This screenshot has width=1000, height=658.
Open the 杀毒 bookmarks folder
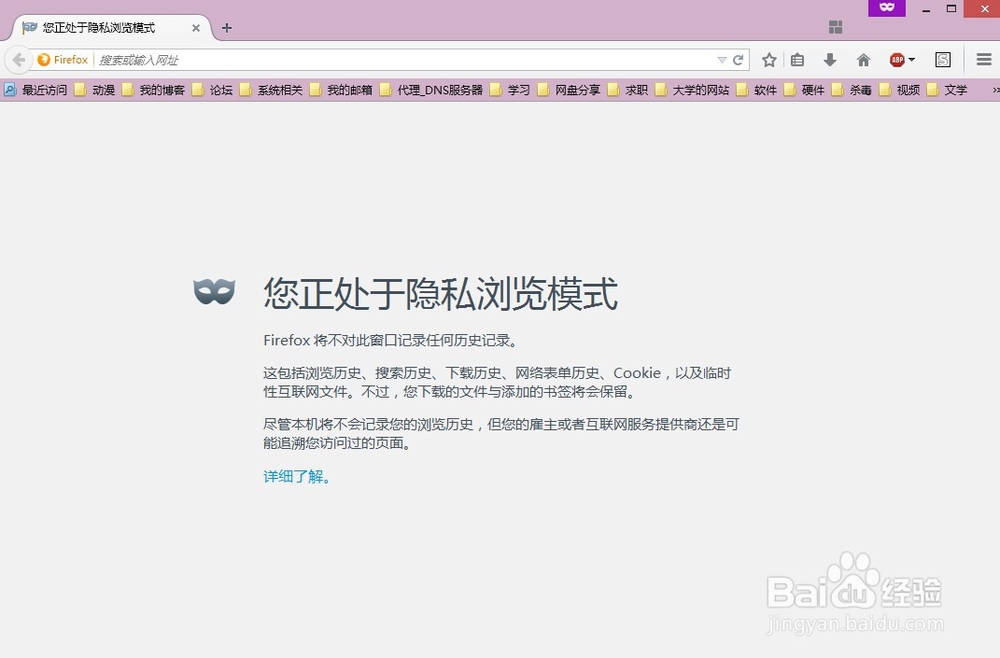pos(852,90)
